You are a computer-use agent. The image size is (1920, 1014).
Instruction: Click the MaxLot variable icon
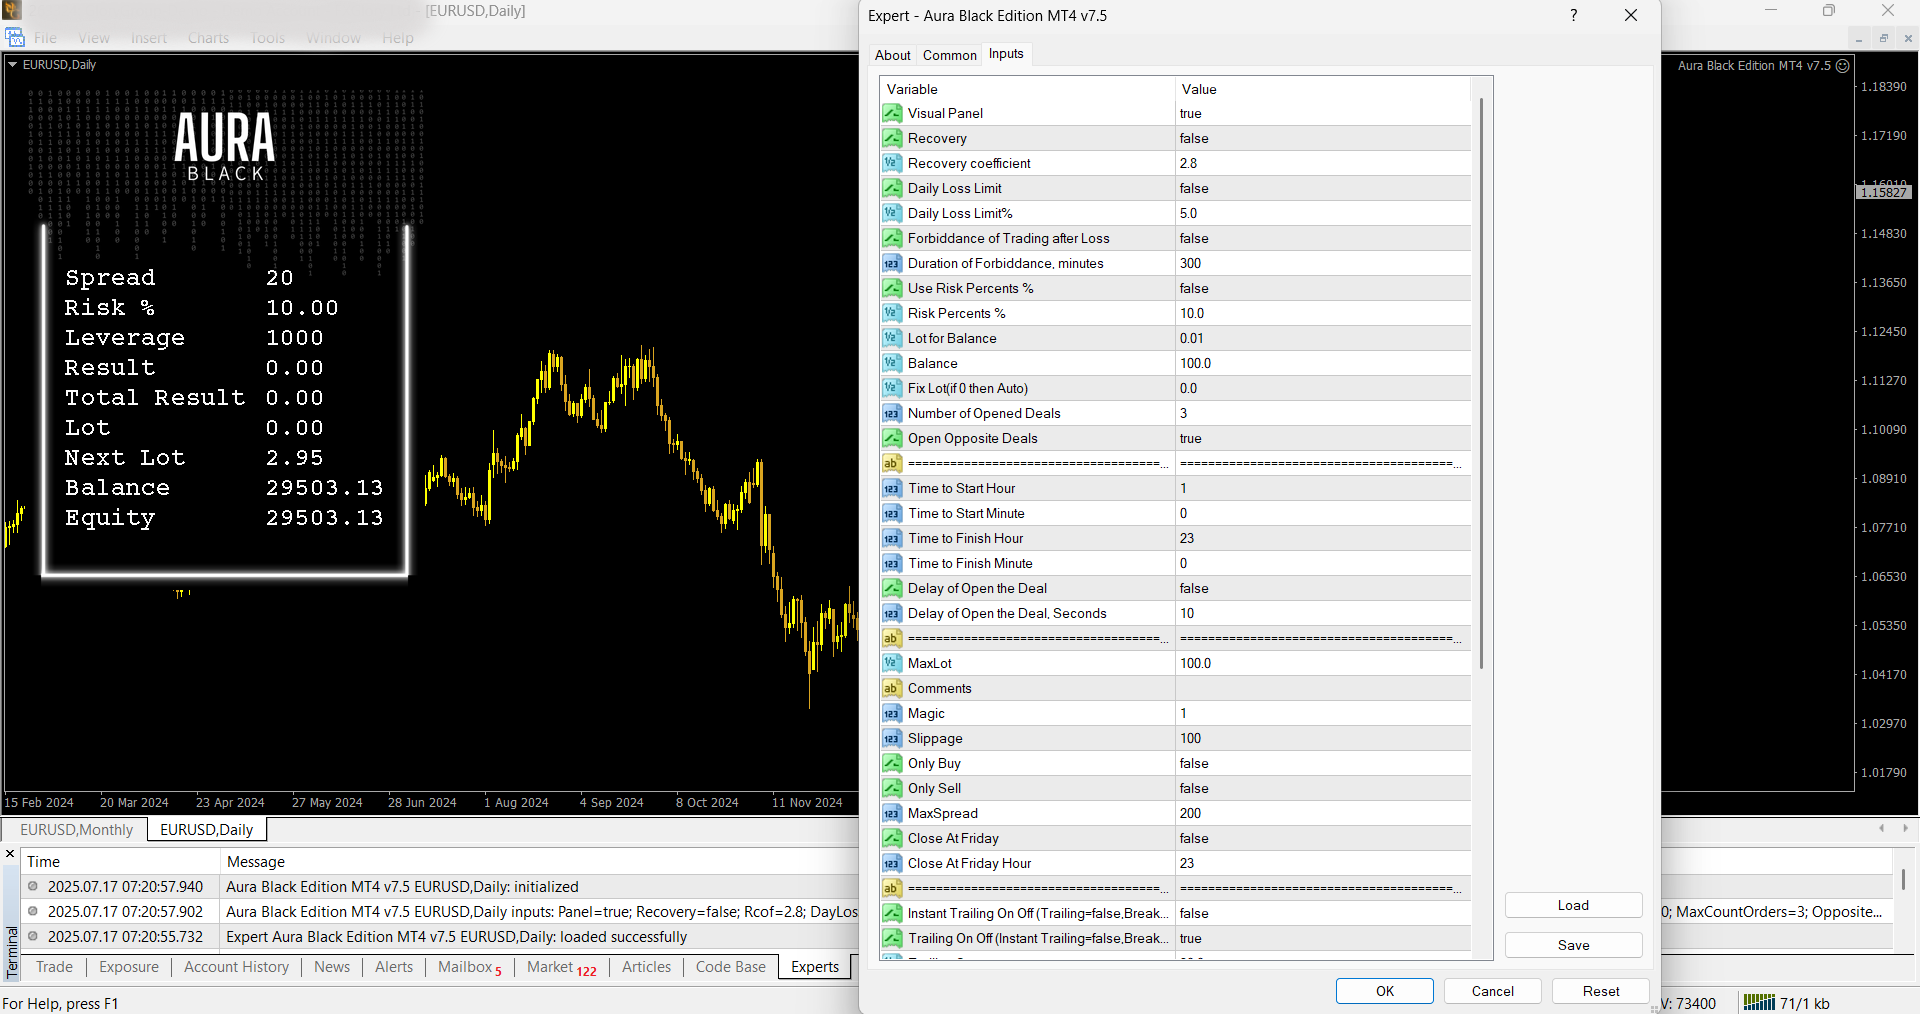[x=892, y=663]
